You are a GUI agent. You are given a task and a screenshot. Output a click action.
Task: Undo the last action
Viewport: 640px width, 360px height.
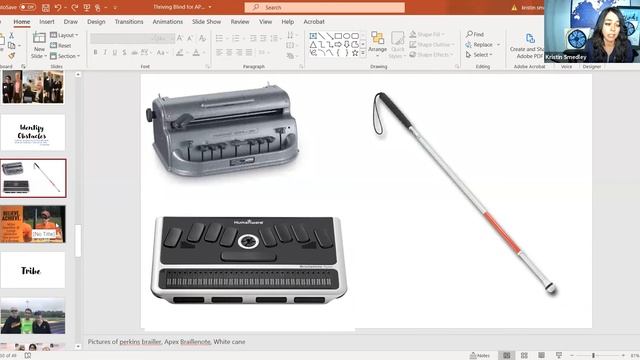(x=58, y=7)
